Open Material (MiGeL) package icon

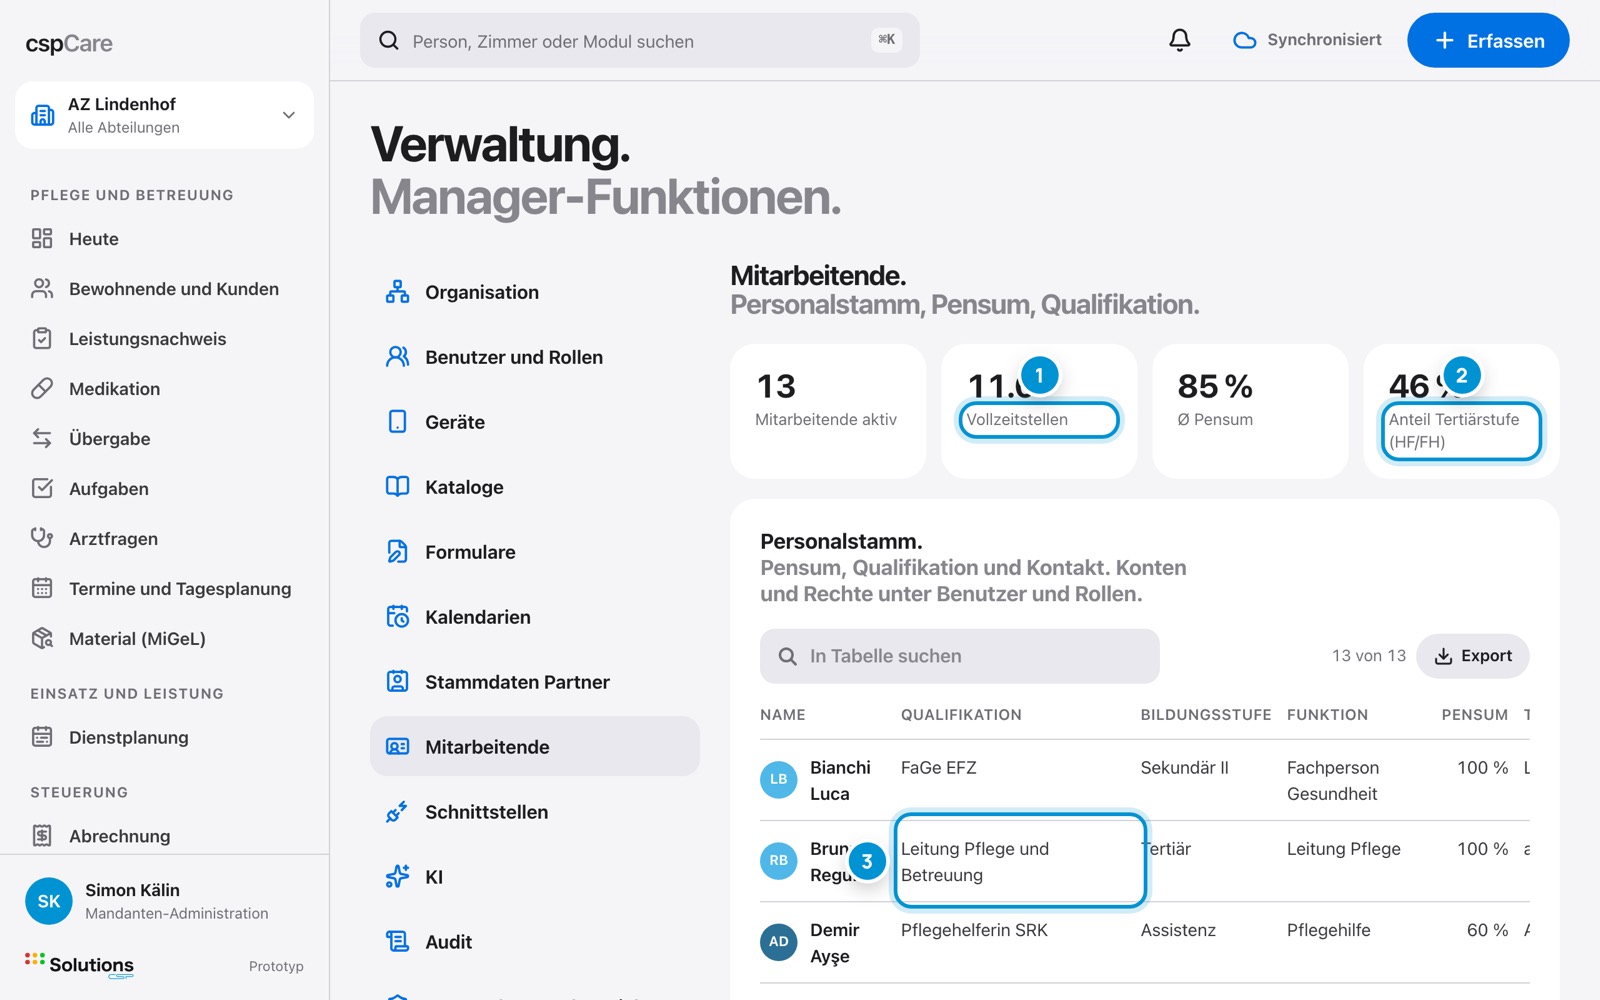pos(42,638)
